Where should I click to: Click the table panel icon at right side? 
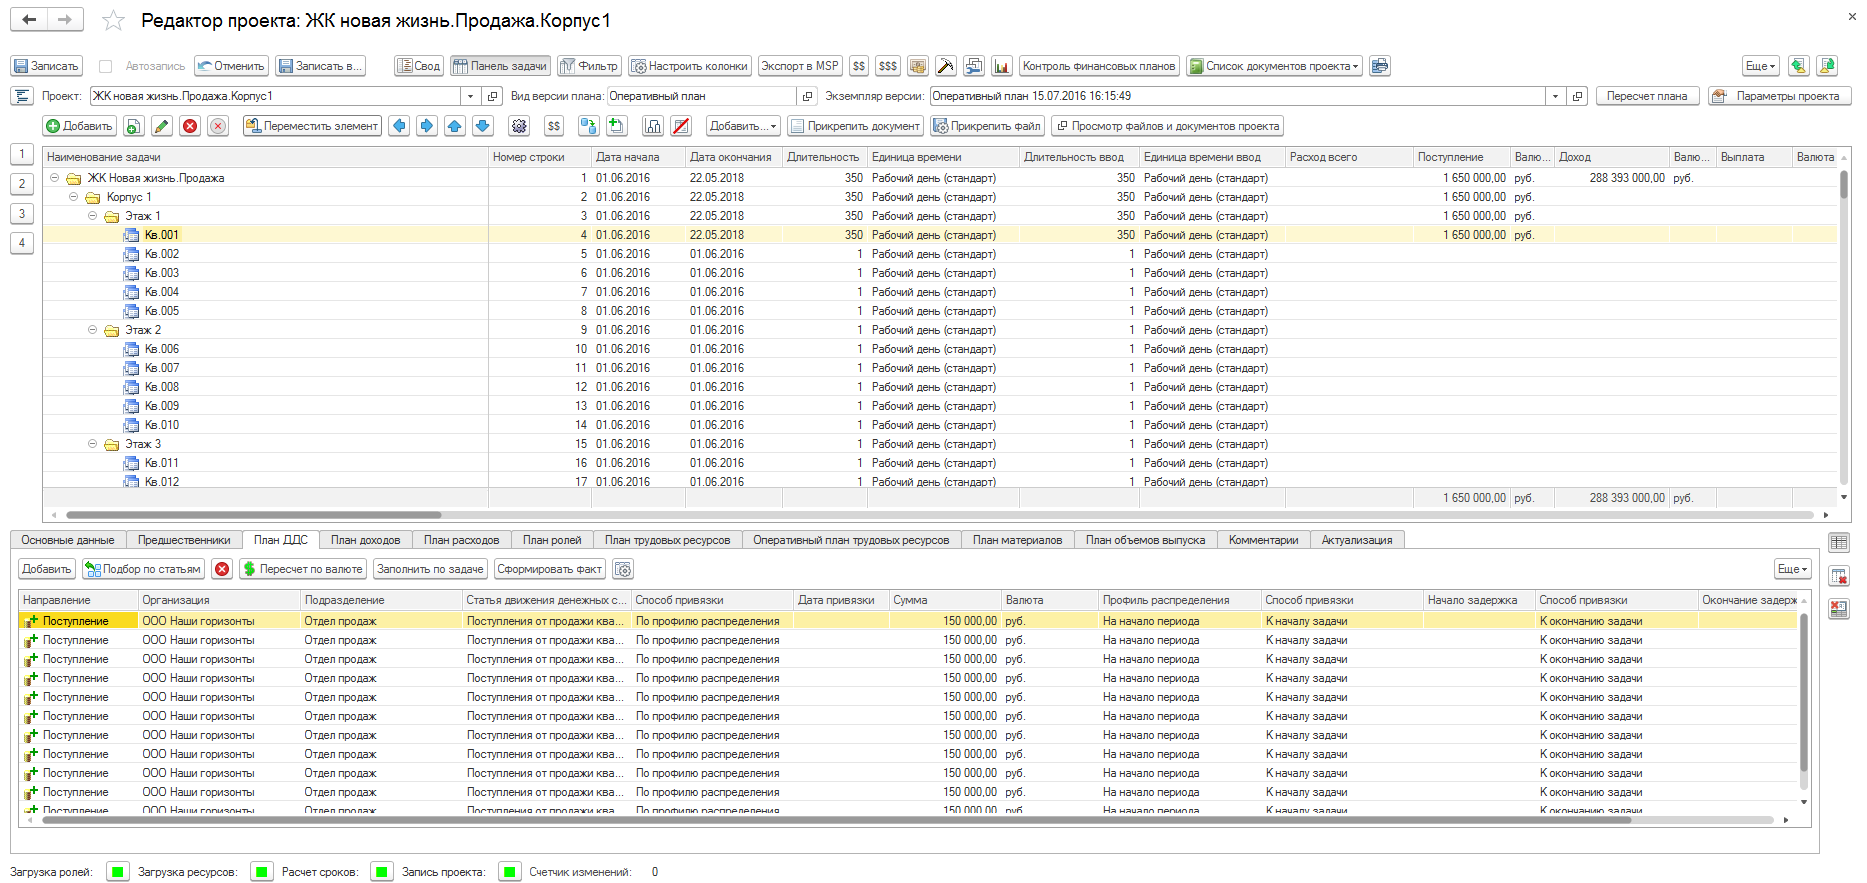[x=1838, y=543]
